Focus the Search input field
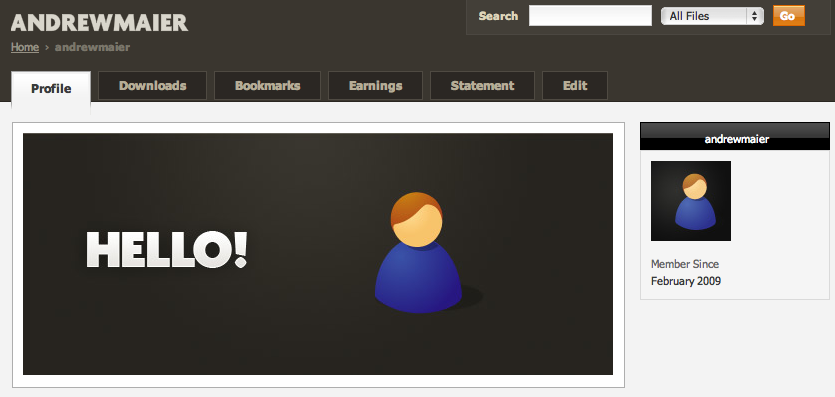The height and width of the screenshot is (397, 835). 590,16
